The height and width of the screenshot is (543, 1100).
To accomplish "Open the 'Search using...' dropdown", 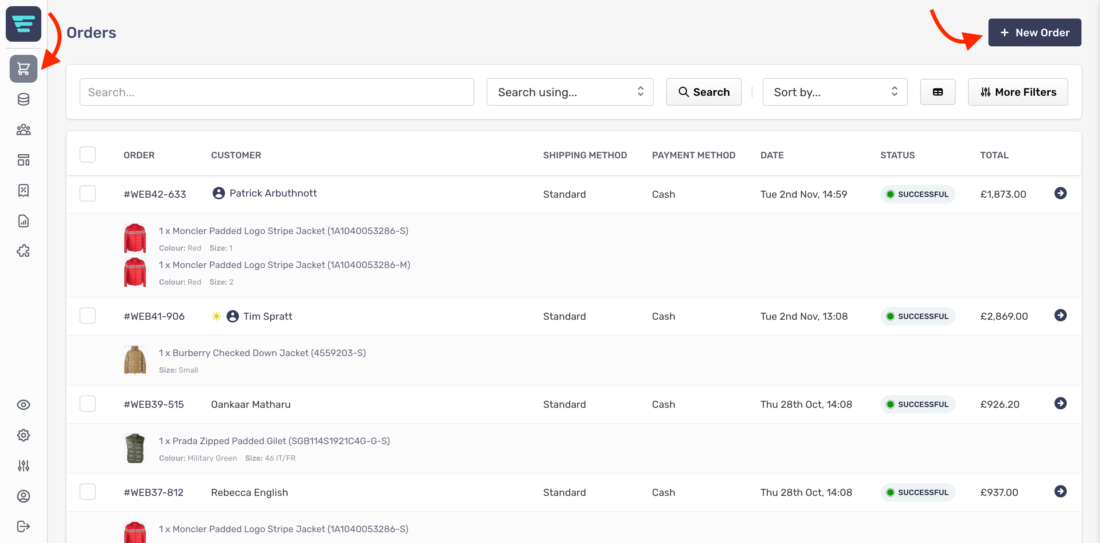I will 570,92.
